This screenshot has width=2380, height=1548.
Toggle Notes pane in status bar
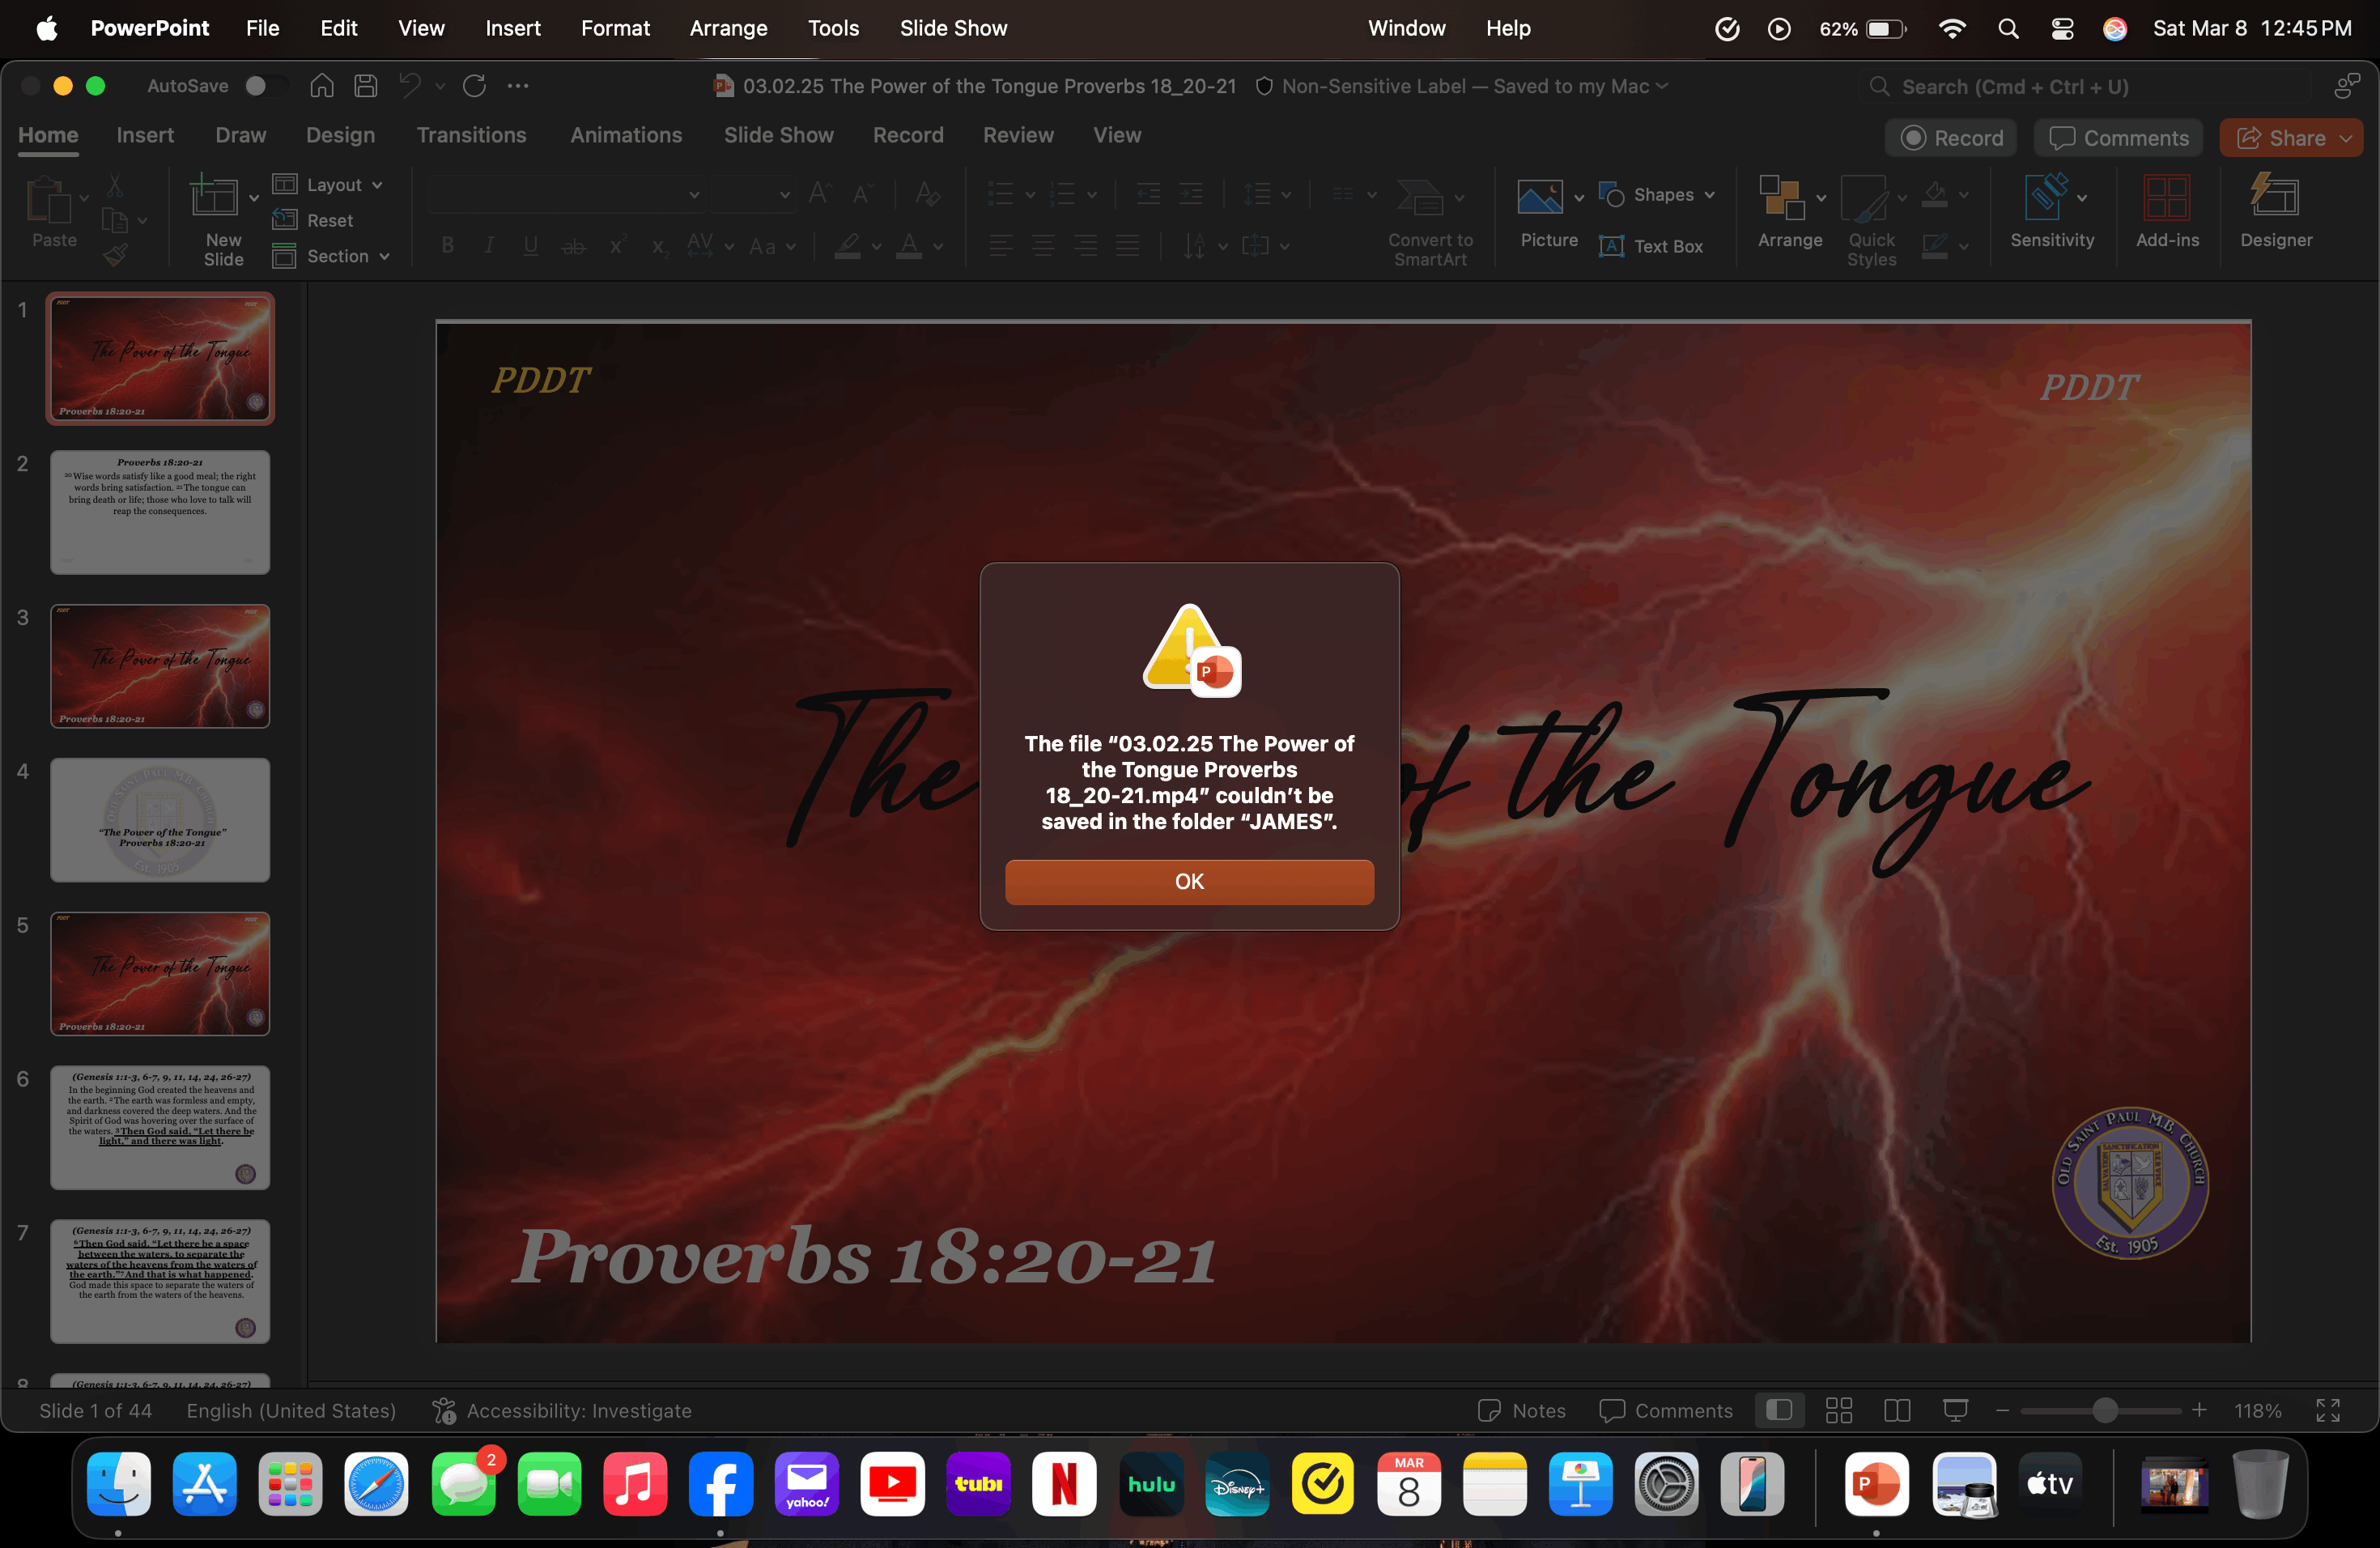(x=1522, y=1410)
